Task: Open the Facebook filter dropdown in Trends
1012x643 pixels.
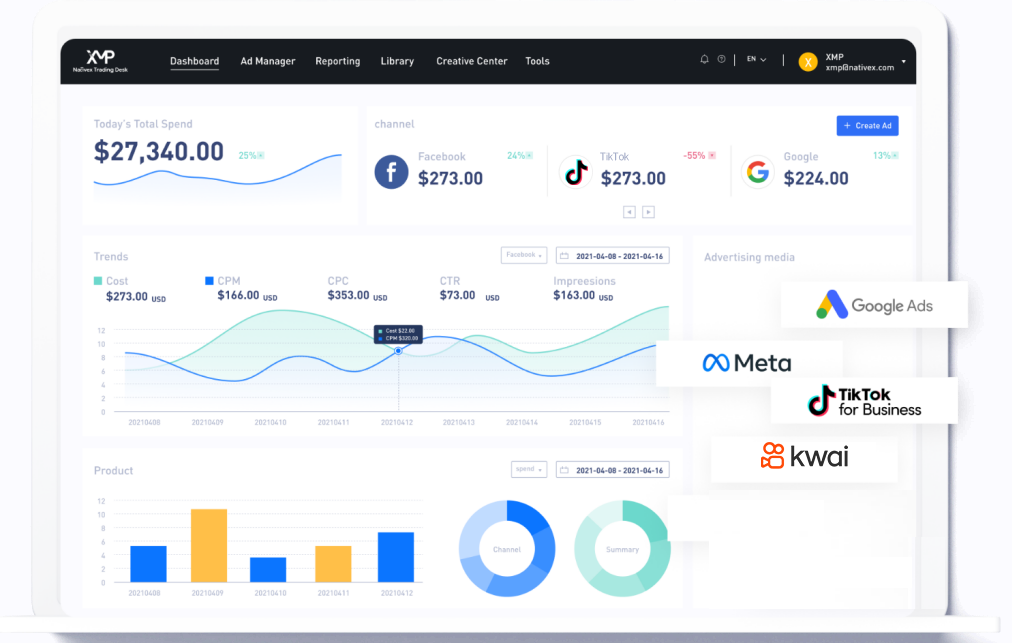Action: click(x=524, y=255)
